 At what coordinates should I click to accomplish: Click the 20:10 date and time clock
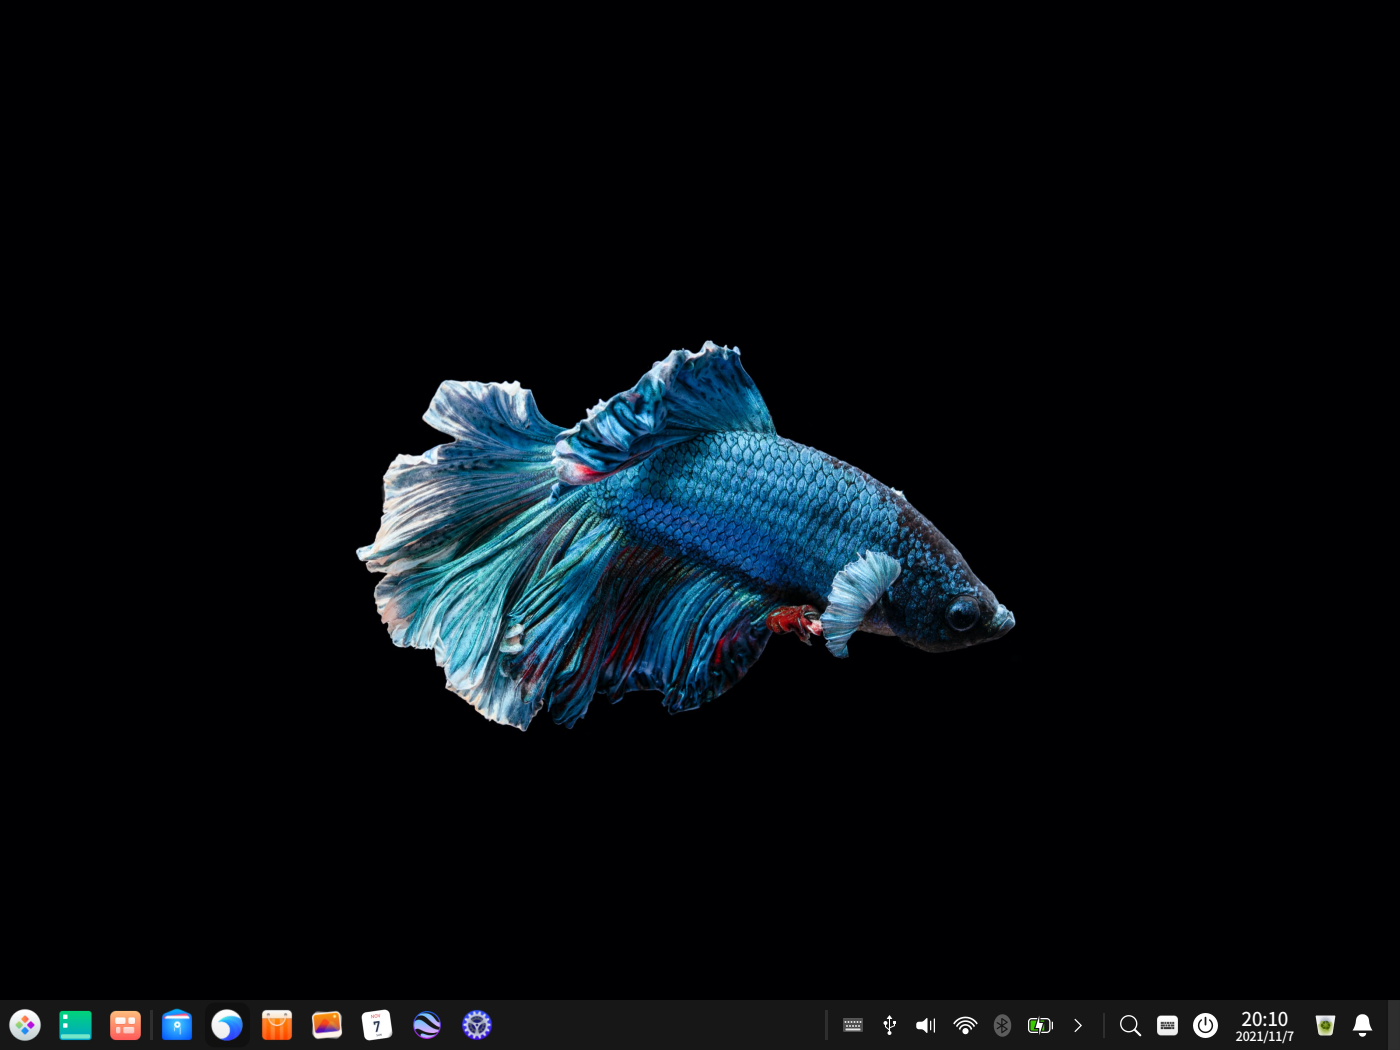[1265, 1025]
